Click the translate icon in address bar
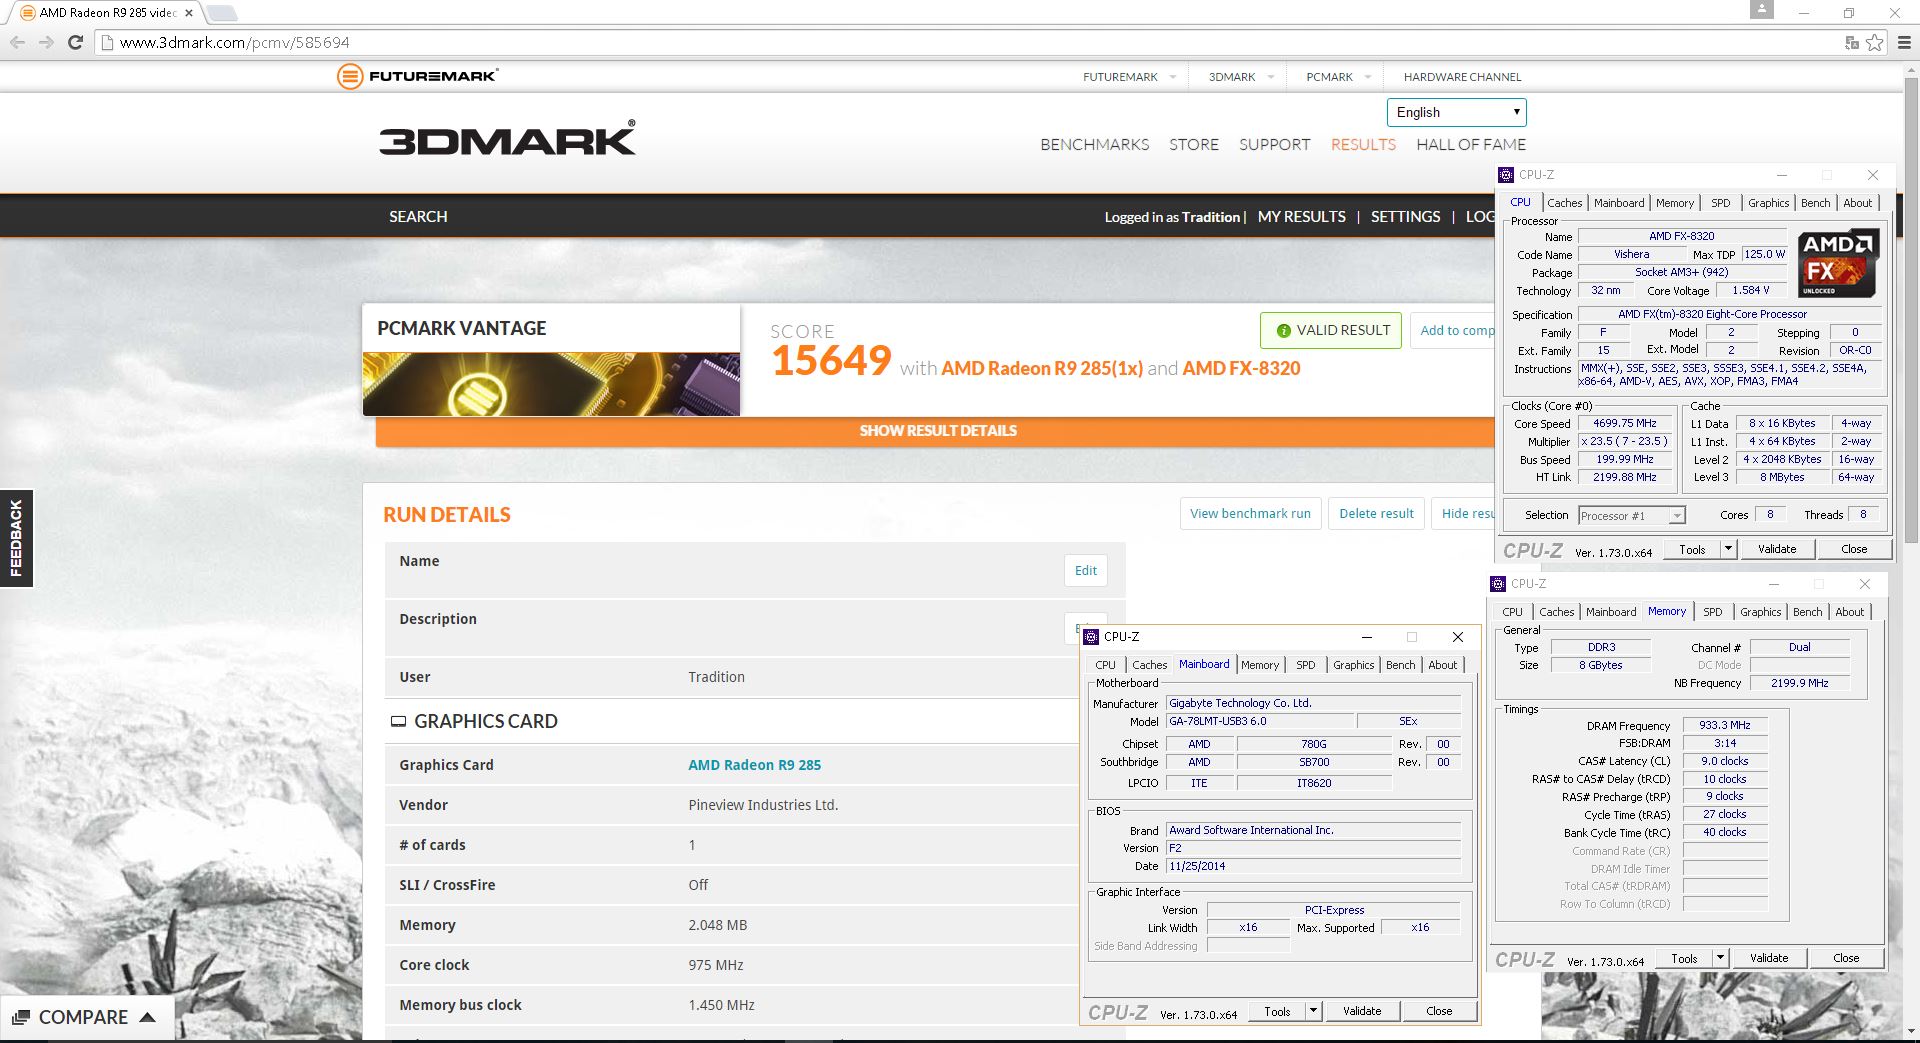 [1852, 42]
